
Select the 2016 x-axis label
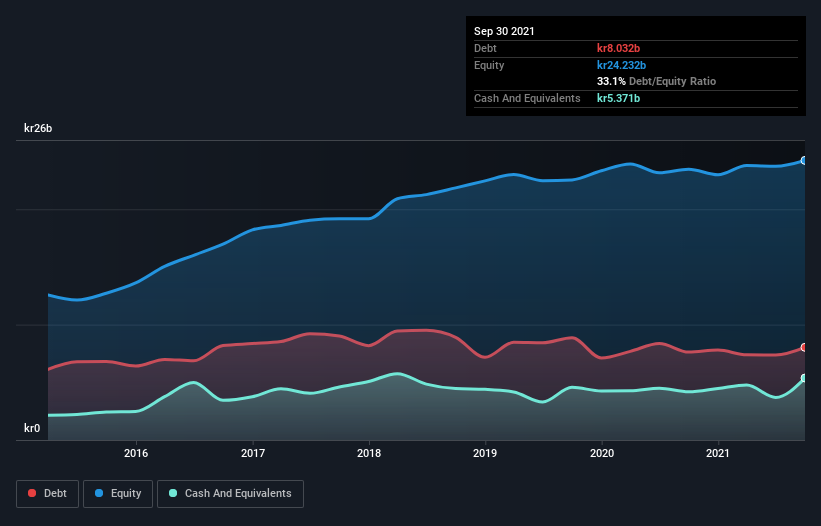pyautogui.click(x=137, y=454)
